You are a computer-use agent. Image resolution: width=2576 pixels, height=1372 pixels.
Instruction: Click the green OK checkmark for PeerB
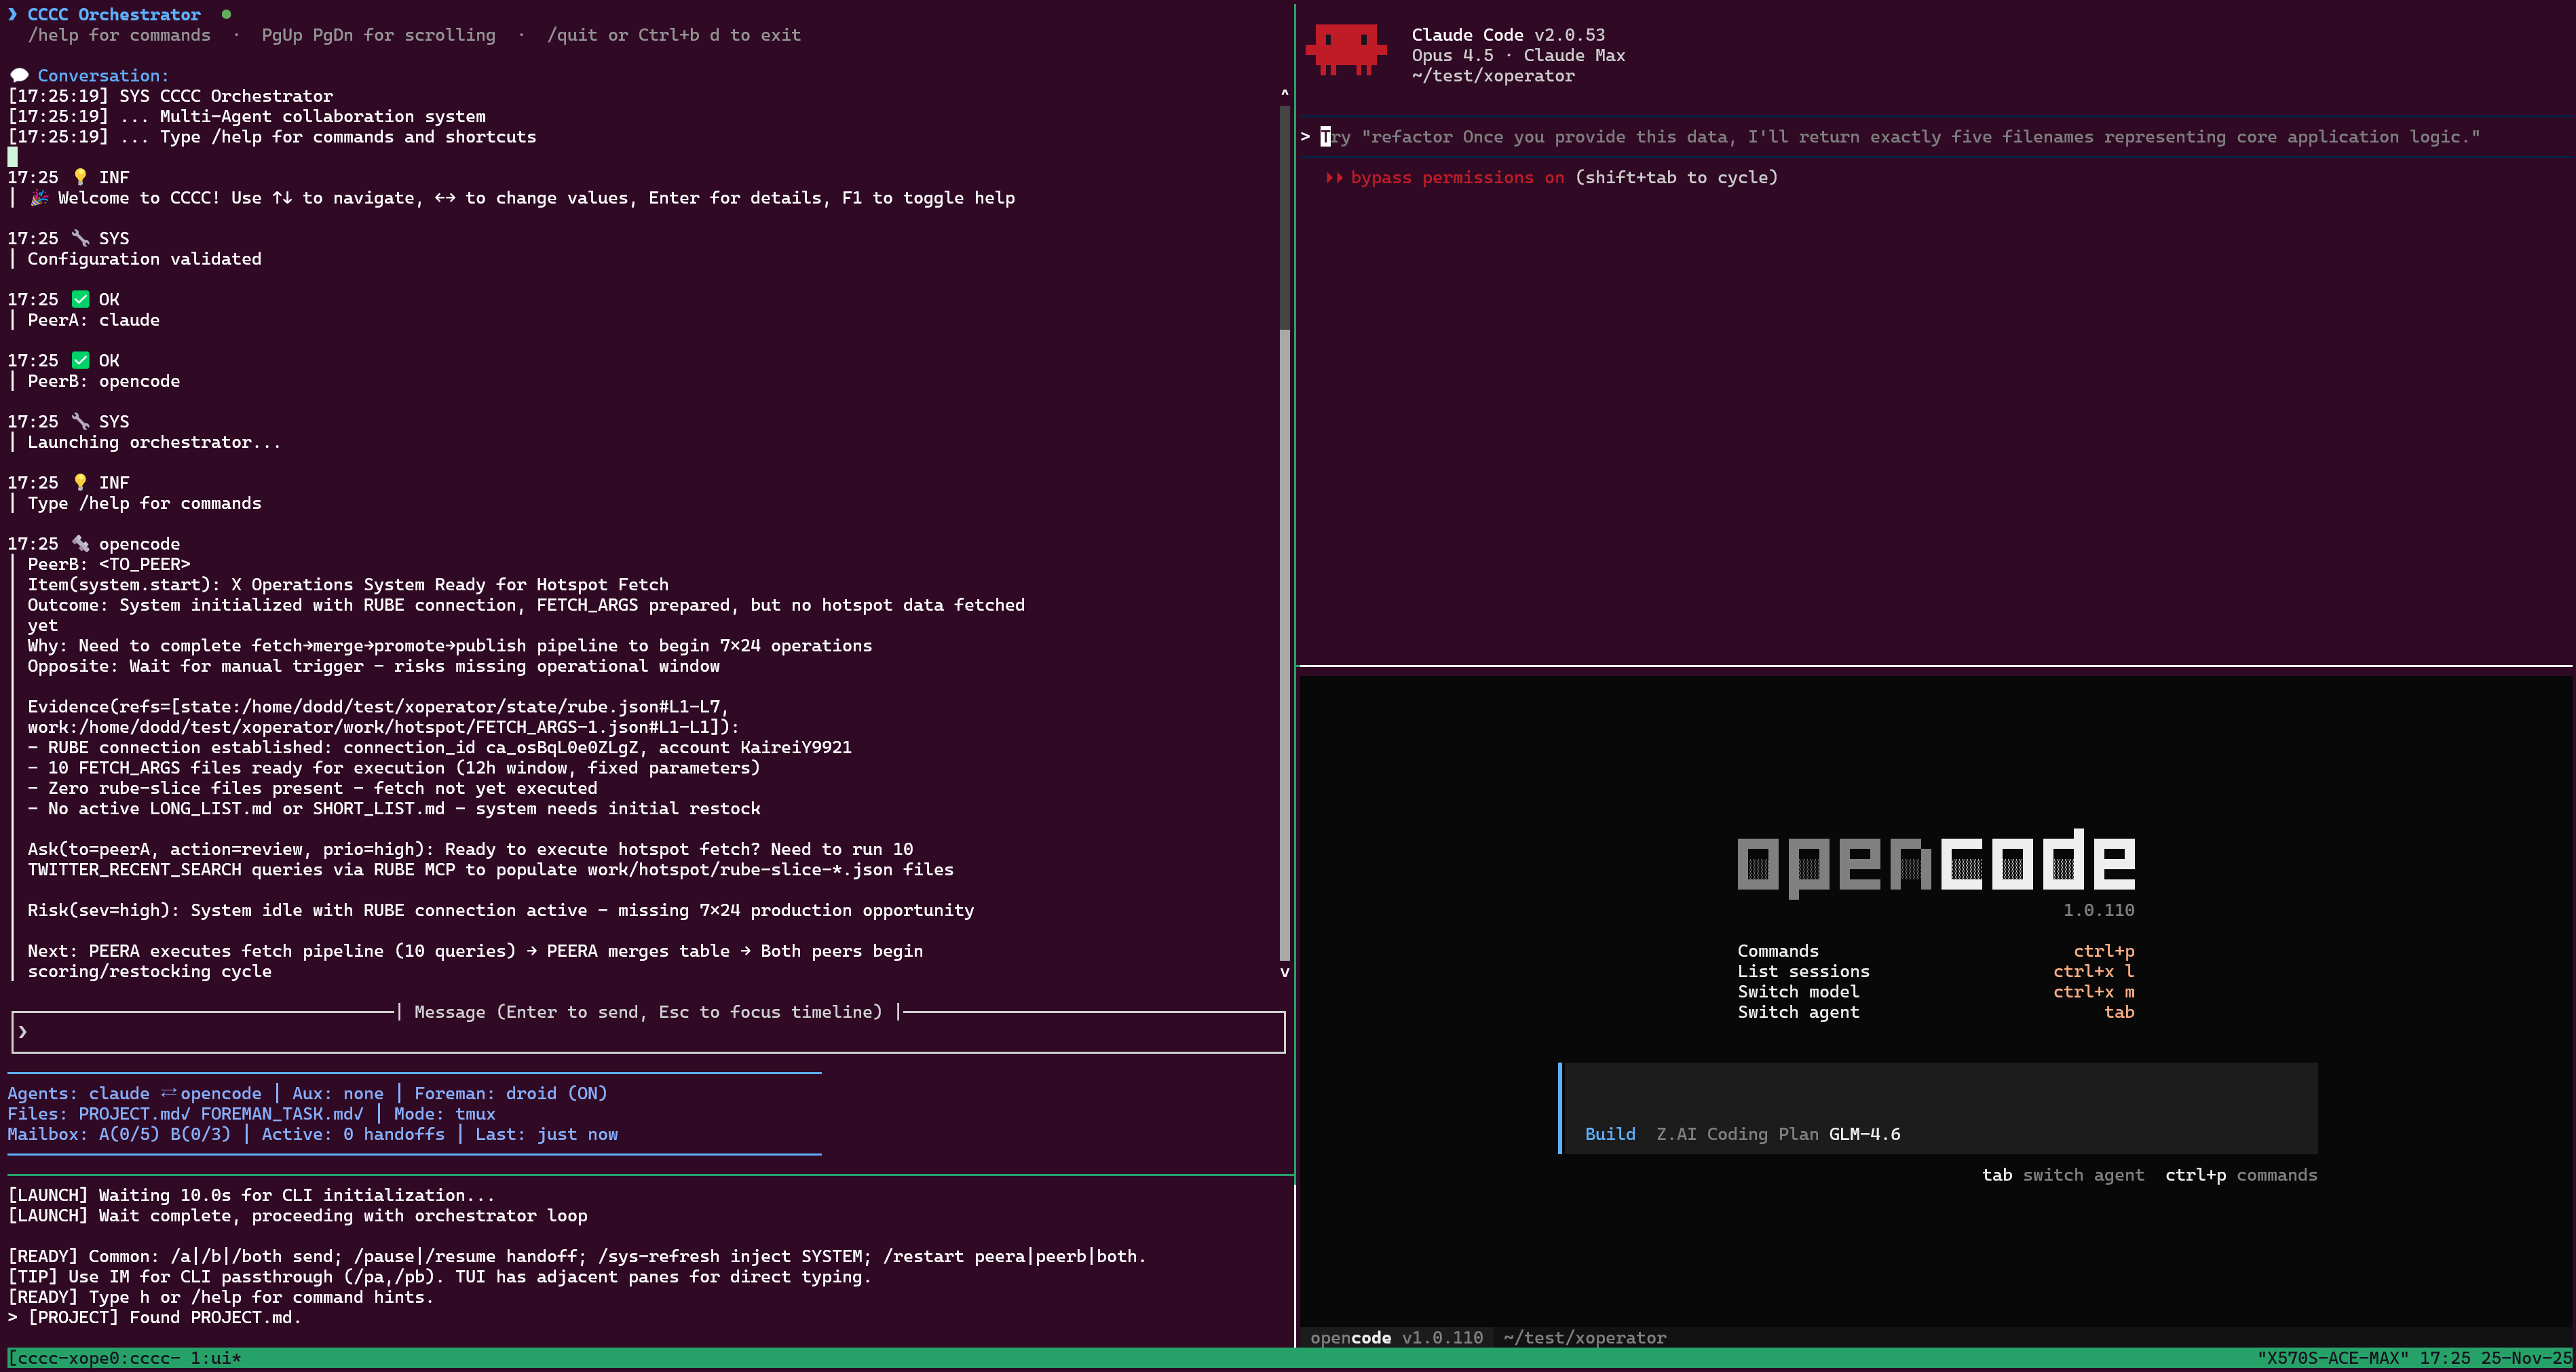(x=81, y=360)
